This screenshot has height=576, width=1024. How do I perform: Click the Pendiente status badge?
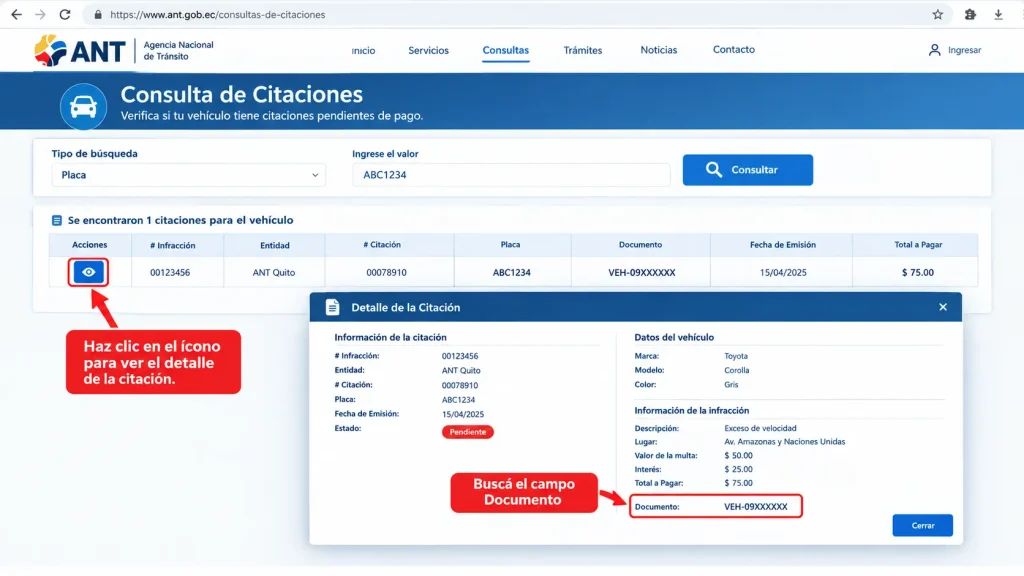pos(468,432)
